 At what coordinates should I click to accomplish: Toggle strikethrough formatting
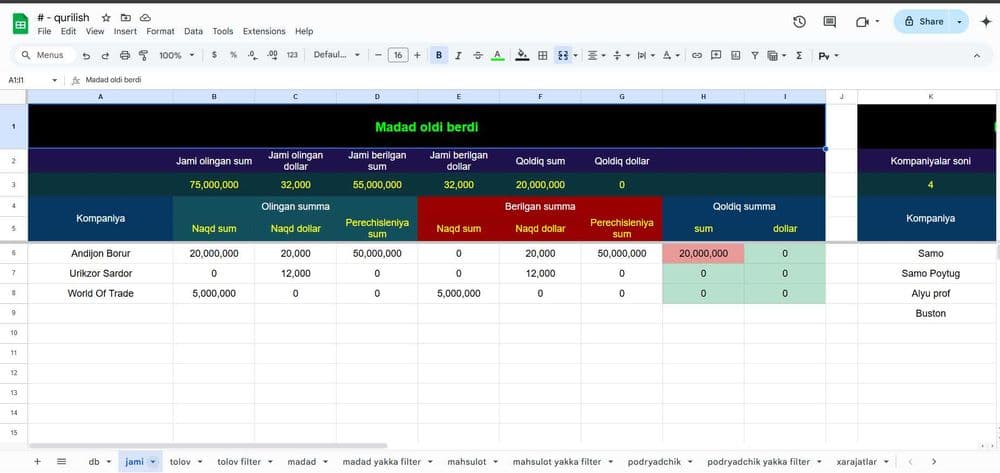(478, 55)
